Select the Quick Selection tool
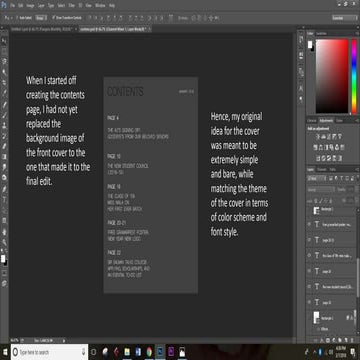 click(4, 72)
